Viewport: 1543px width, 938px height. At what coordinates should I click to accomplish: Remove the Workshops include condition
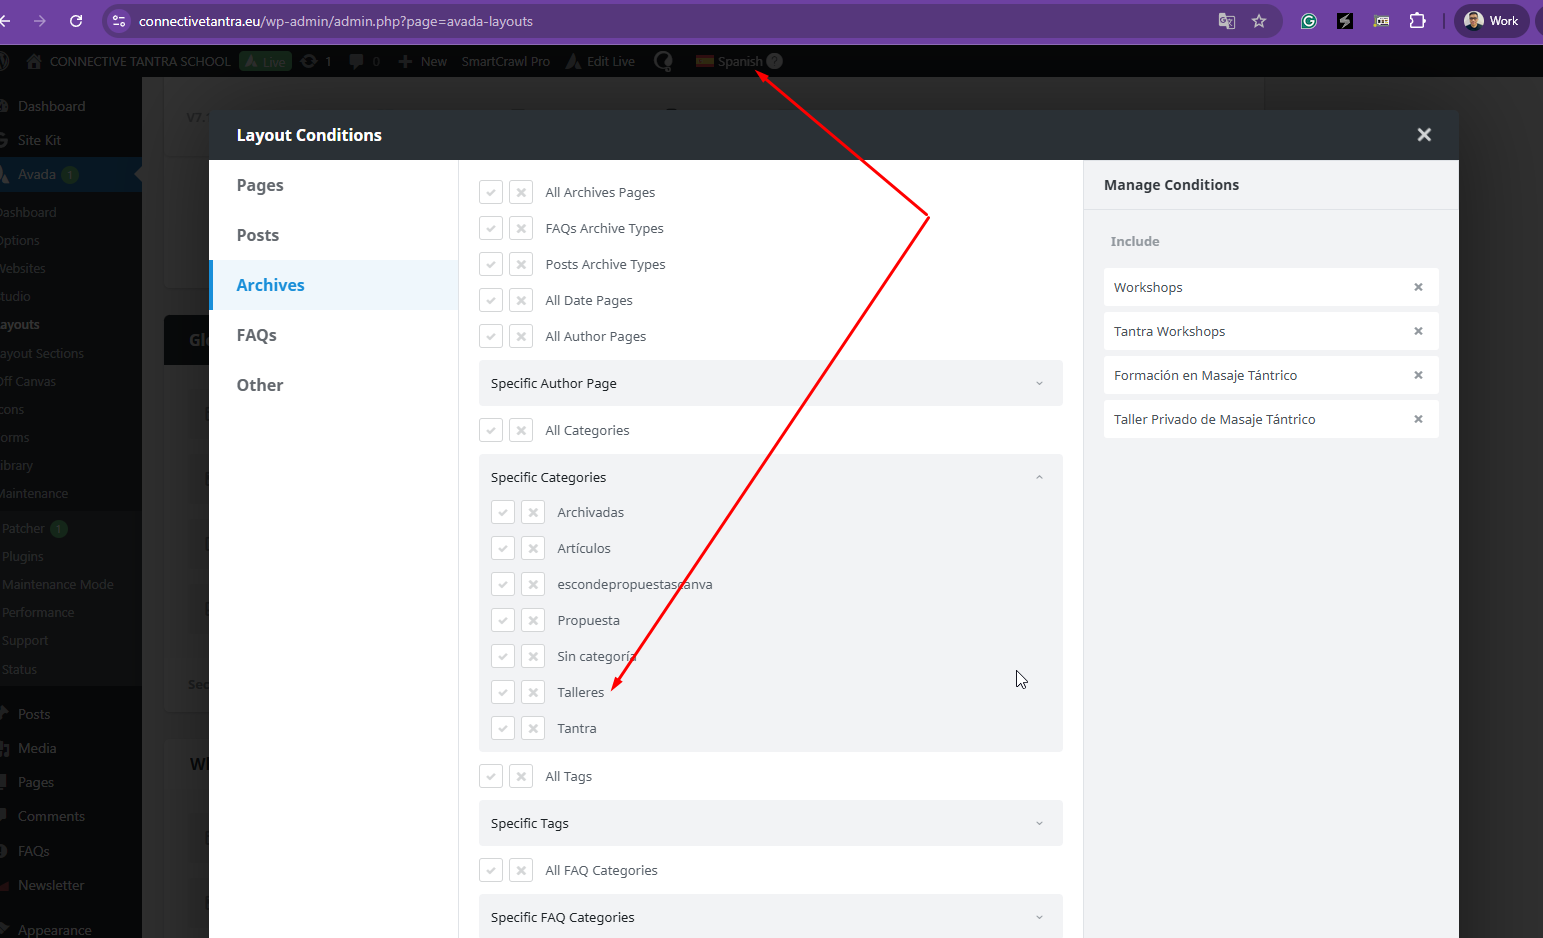[1417, 287]
